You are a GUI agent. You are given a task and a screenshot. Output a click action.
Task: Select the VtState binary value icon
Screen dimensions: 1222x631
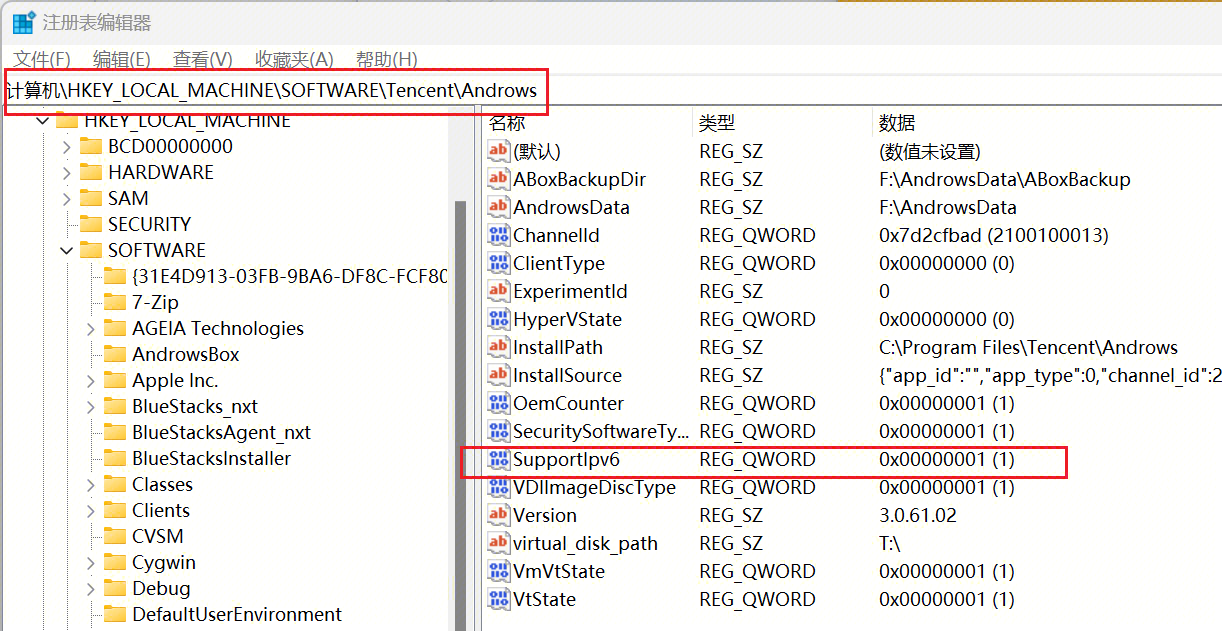pyautogui.click(x=498, y=599)
